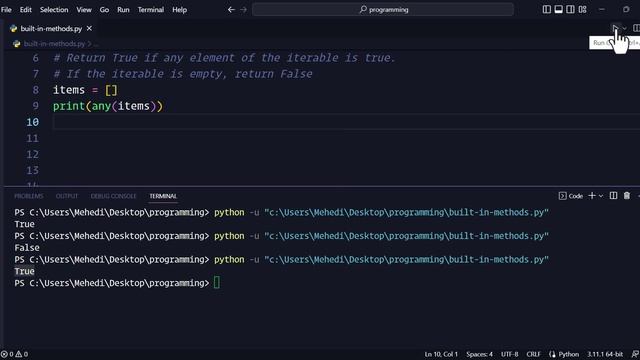Kill the terminal with trash icon
This screenshot has height=360, width=640.
pos(627,196)
